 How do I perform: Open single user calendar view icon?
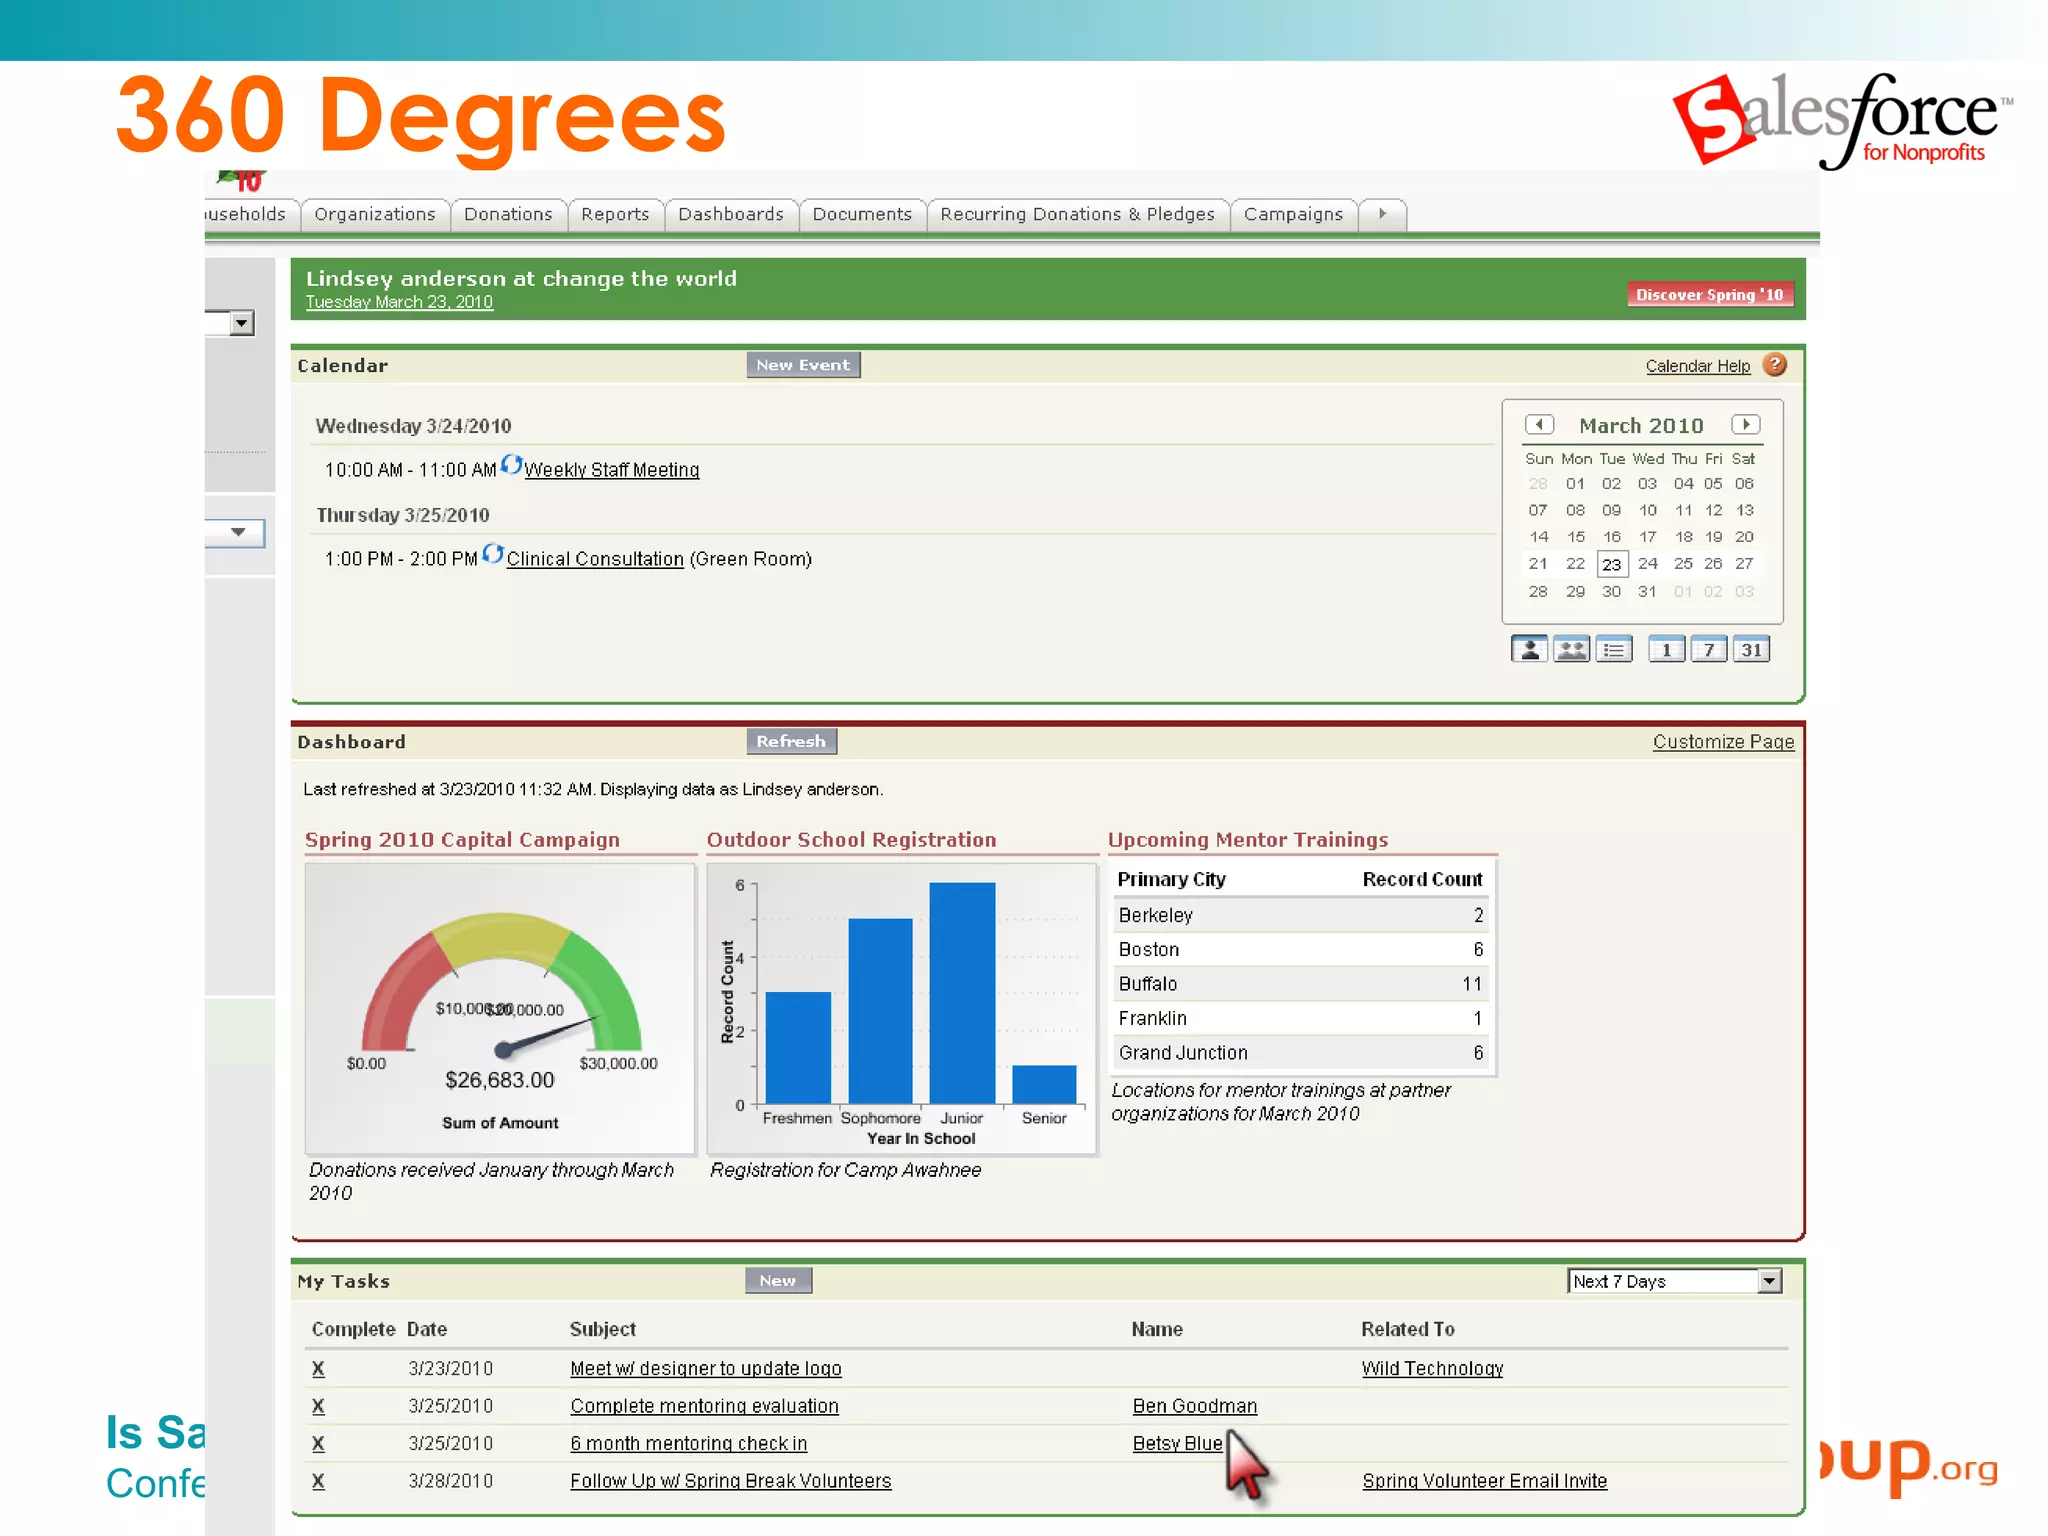(1529, 650)
